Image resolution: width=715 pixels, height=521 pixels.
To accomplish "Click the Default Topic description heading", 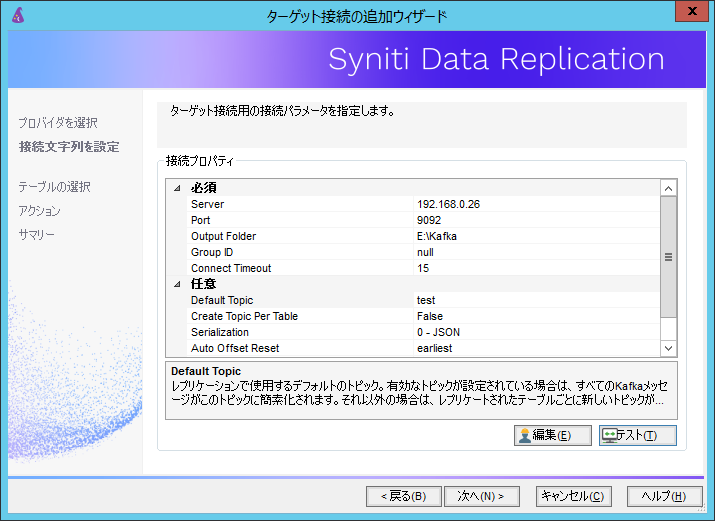I will pyautogui.click(x=206, y=371).
